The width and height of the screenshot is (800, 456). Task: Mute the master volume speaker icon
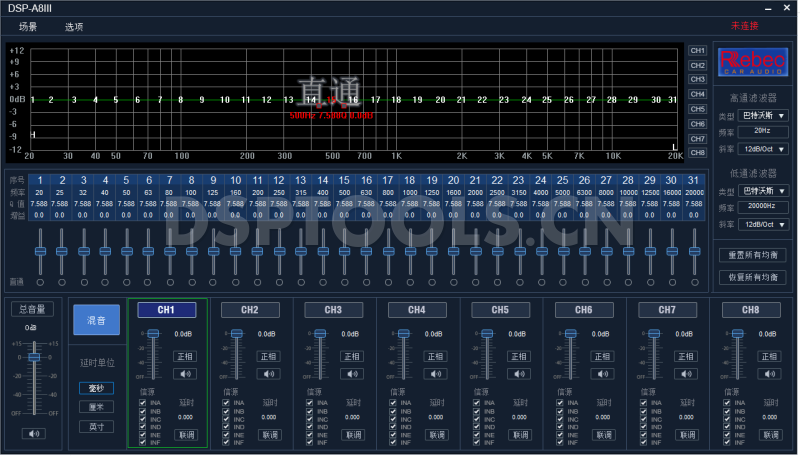pos(35,433)
